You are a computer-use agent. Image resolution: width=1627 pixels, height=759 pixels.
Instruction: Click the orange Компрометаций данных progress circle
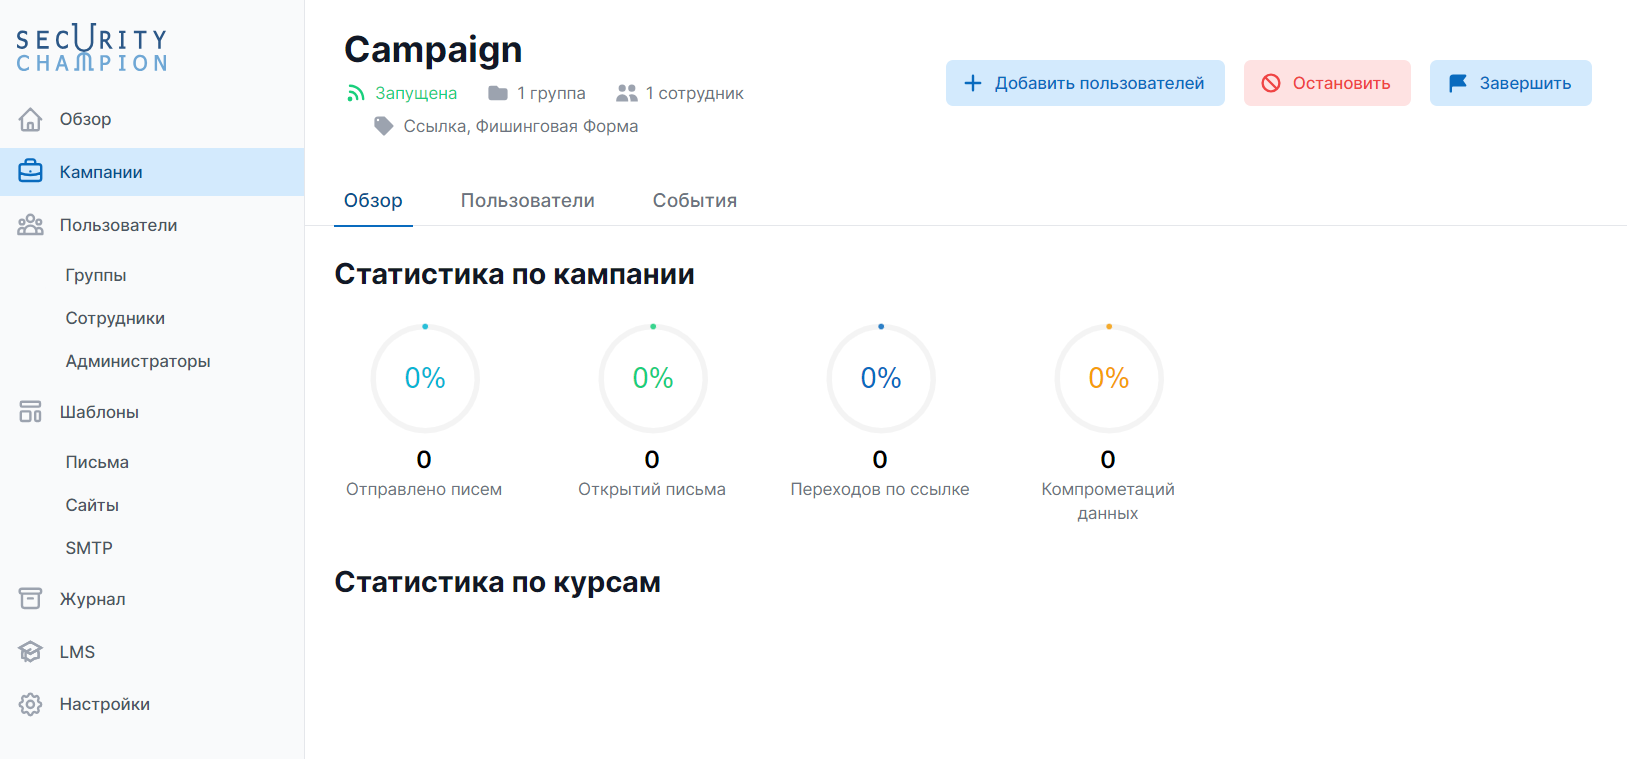[1109, 378]
